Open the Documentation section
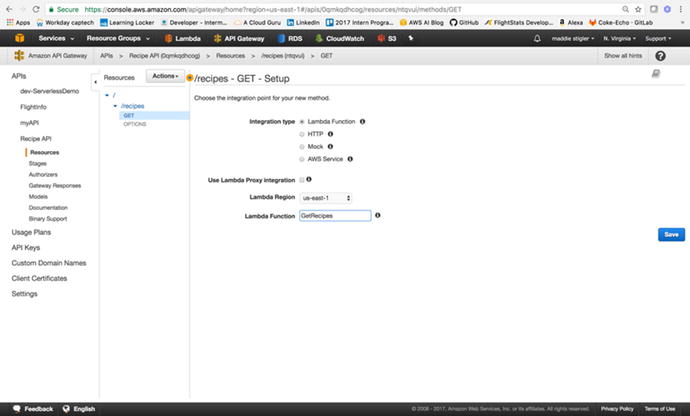 coord(48,207)
